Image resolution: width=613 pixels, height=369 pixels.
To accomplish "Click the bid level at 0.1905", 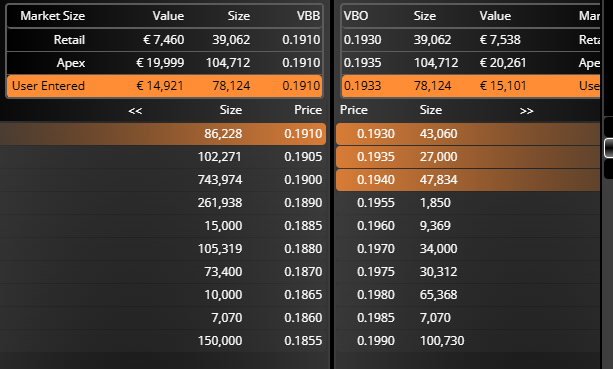I will coord(163,157).
